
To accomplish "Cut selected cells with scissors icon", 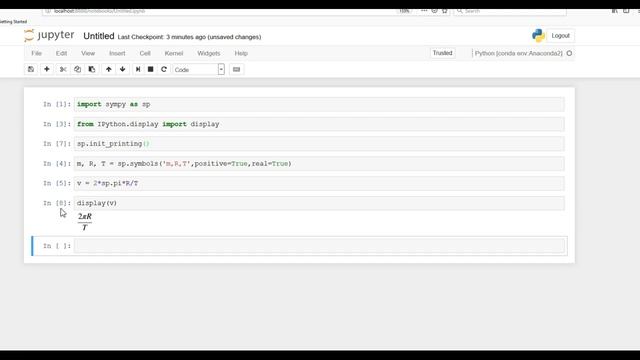I will coord(63,69).
